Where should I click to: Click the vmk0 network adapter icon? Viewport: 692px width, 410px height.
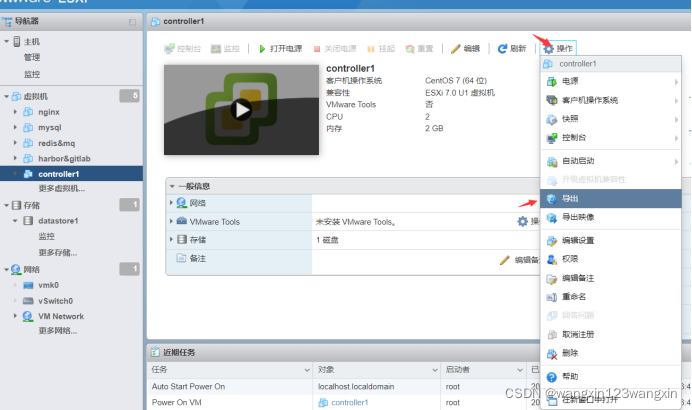click(28, 285)
